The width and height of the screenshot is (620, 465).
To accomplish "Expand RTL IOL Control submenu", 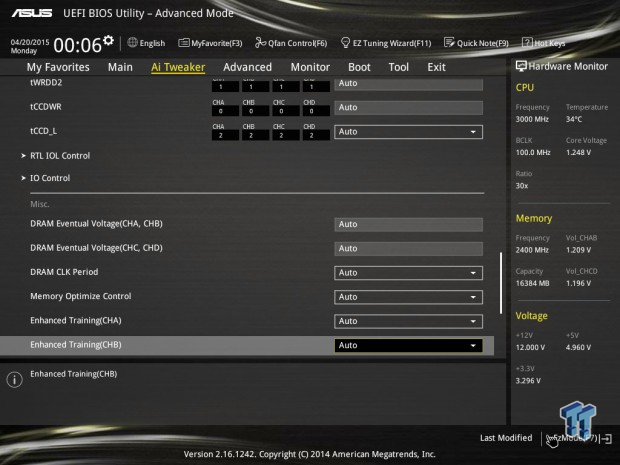I will 60,156.
